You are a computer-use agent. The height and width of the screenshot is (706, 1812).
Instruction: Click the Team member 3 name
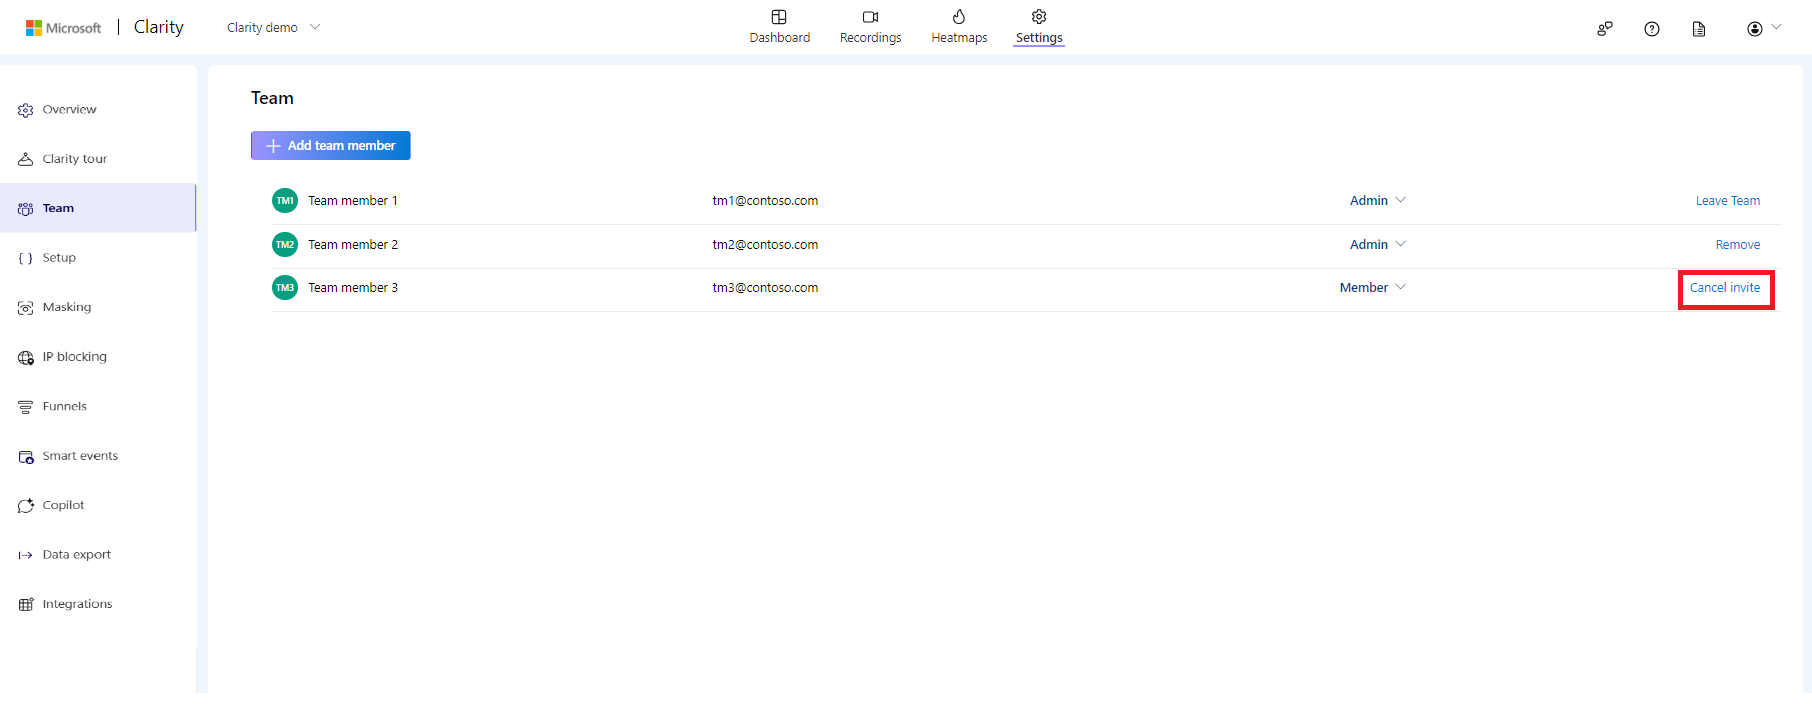coord(353,288)
